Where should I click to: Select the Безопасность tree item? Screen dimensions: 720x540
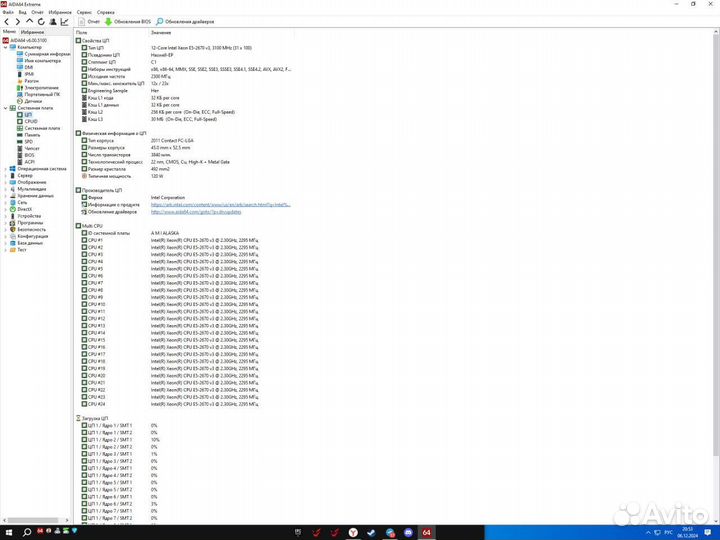coord(28,230)
